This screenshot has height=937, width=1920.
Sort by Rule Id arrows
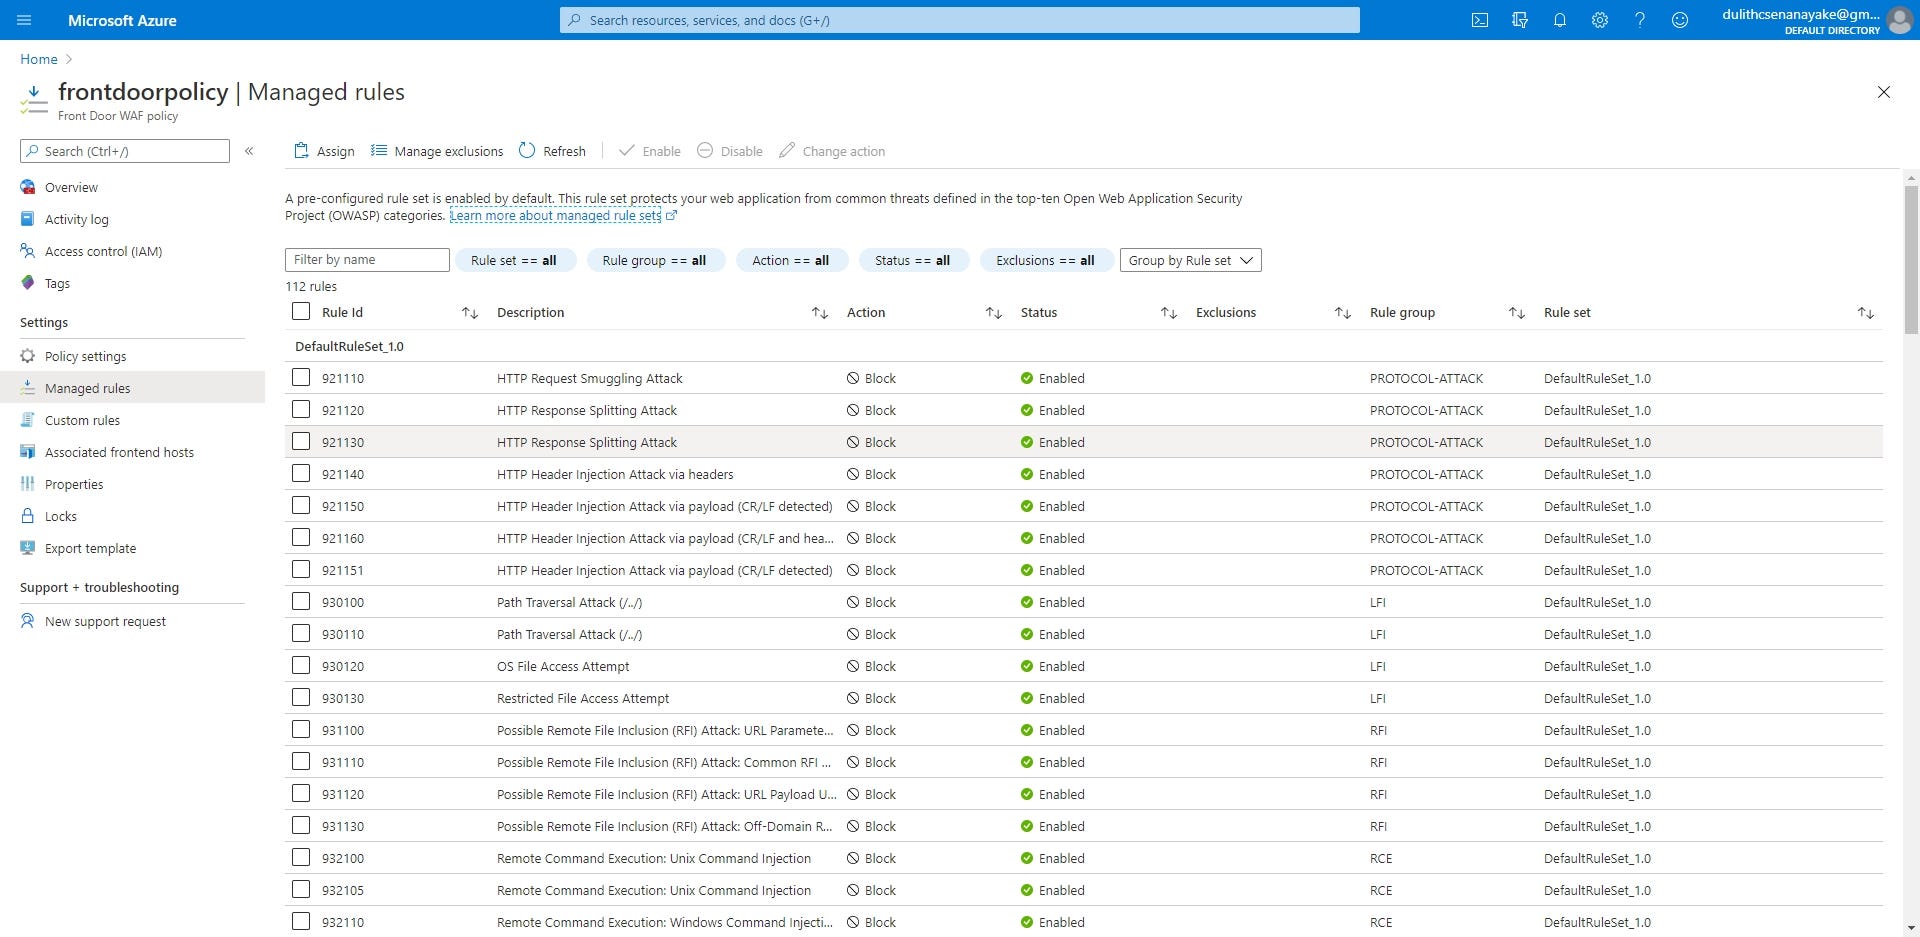pyautogui.click(x=470, y=313)
